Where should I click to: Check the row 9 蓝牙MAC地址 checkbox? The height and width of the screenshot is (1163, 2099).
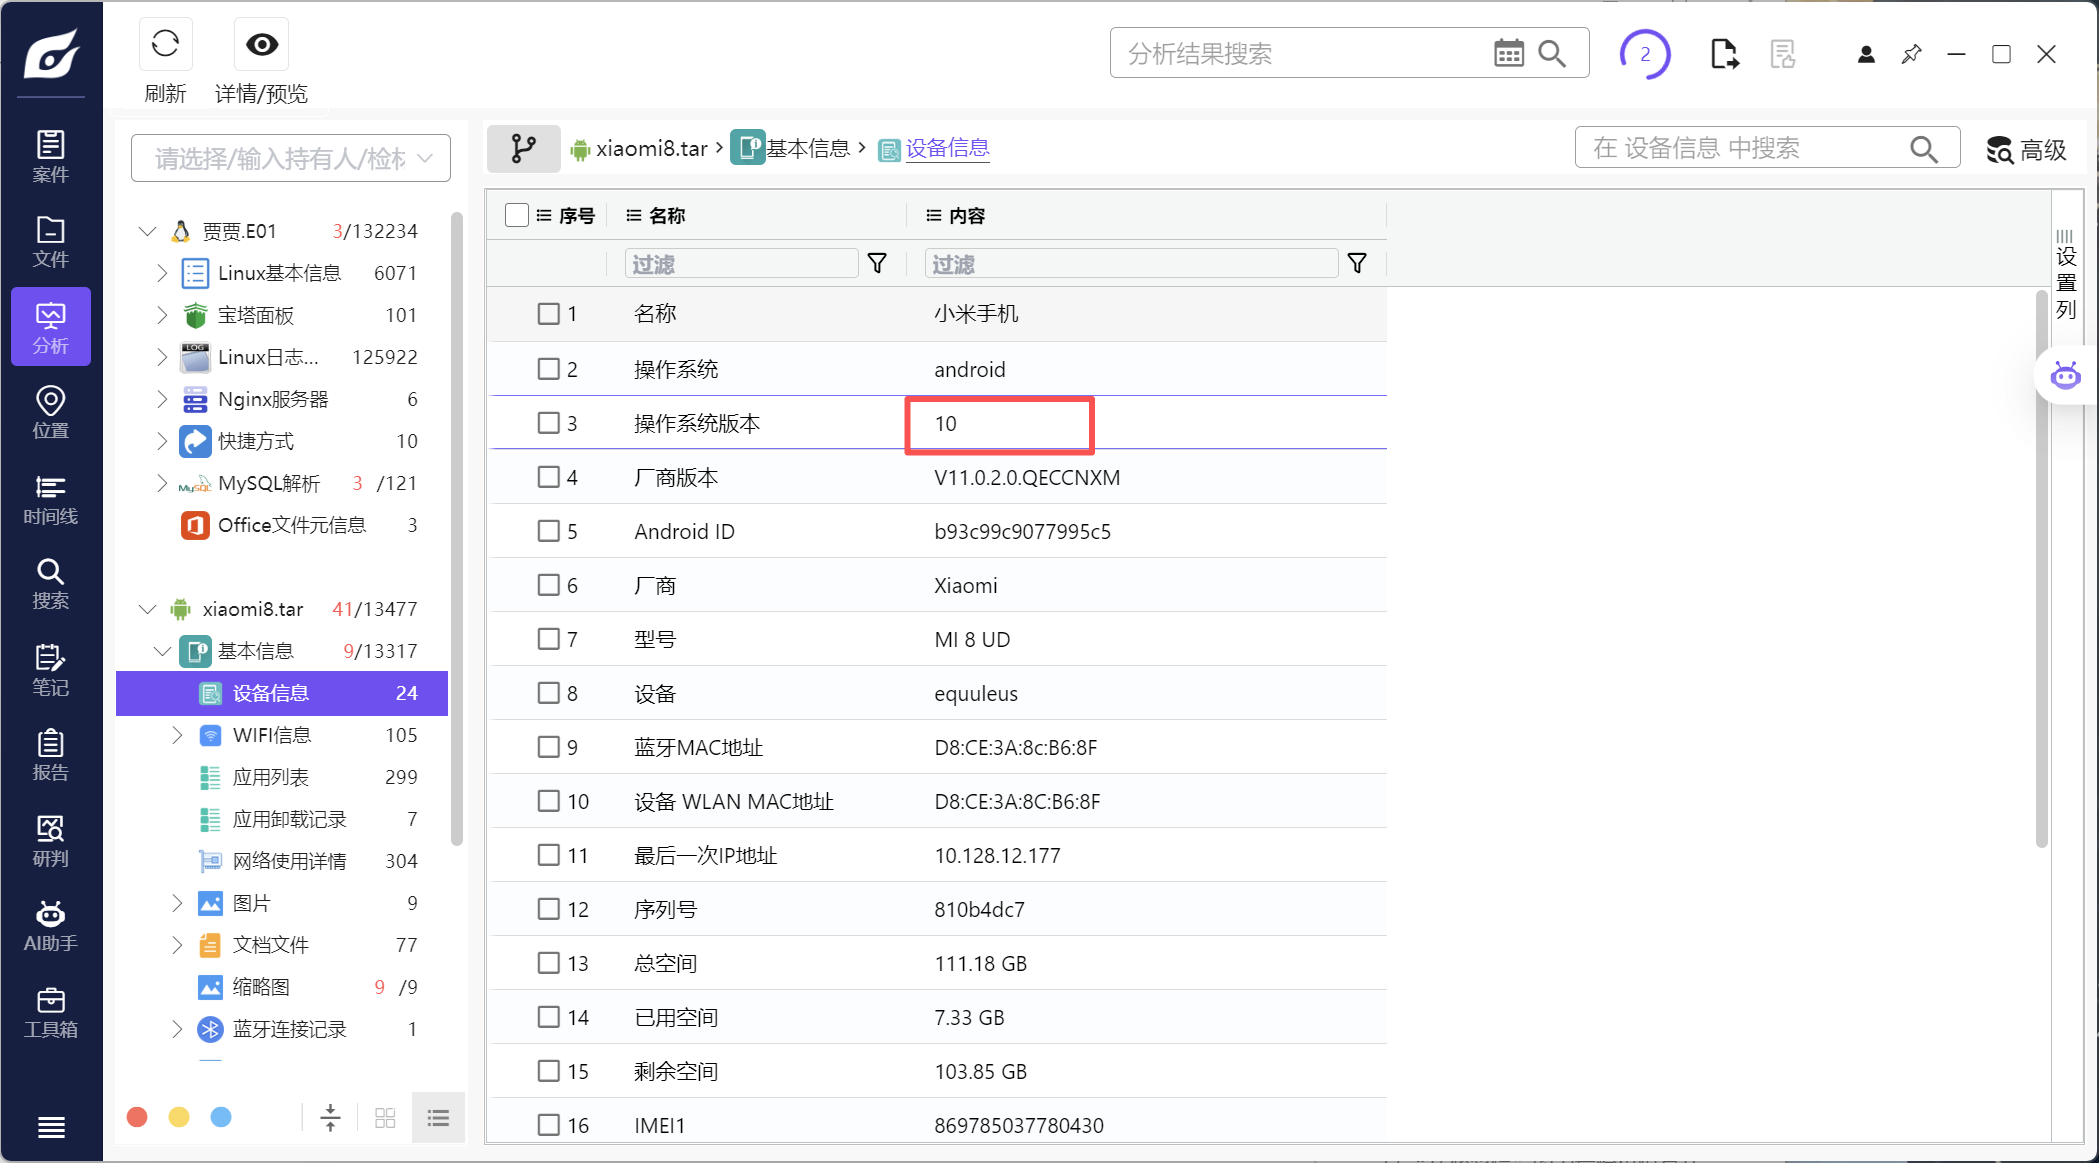coord(548,747)
